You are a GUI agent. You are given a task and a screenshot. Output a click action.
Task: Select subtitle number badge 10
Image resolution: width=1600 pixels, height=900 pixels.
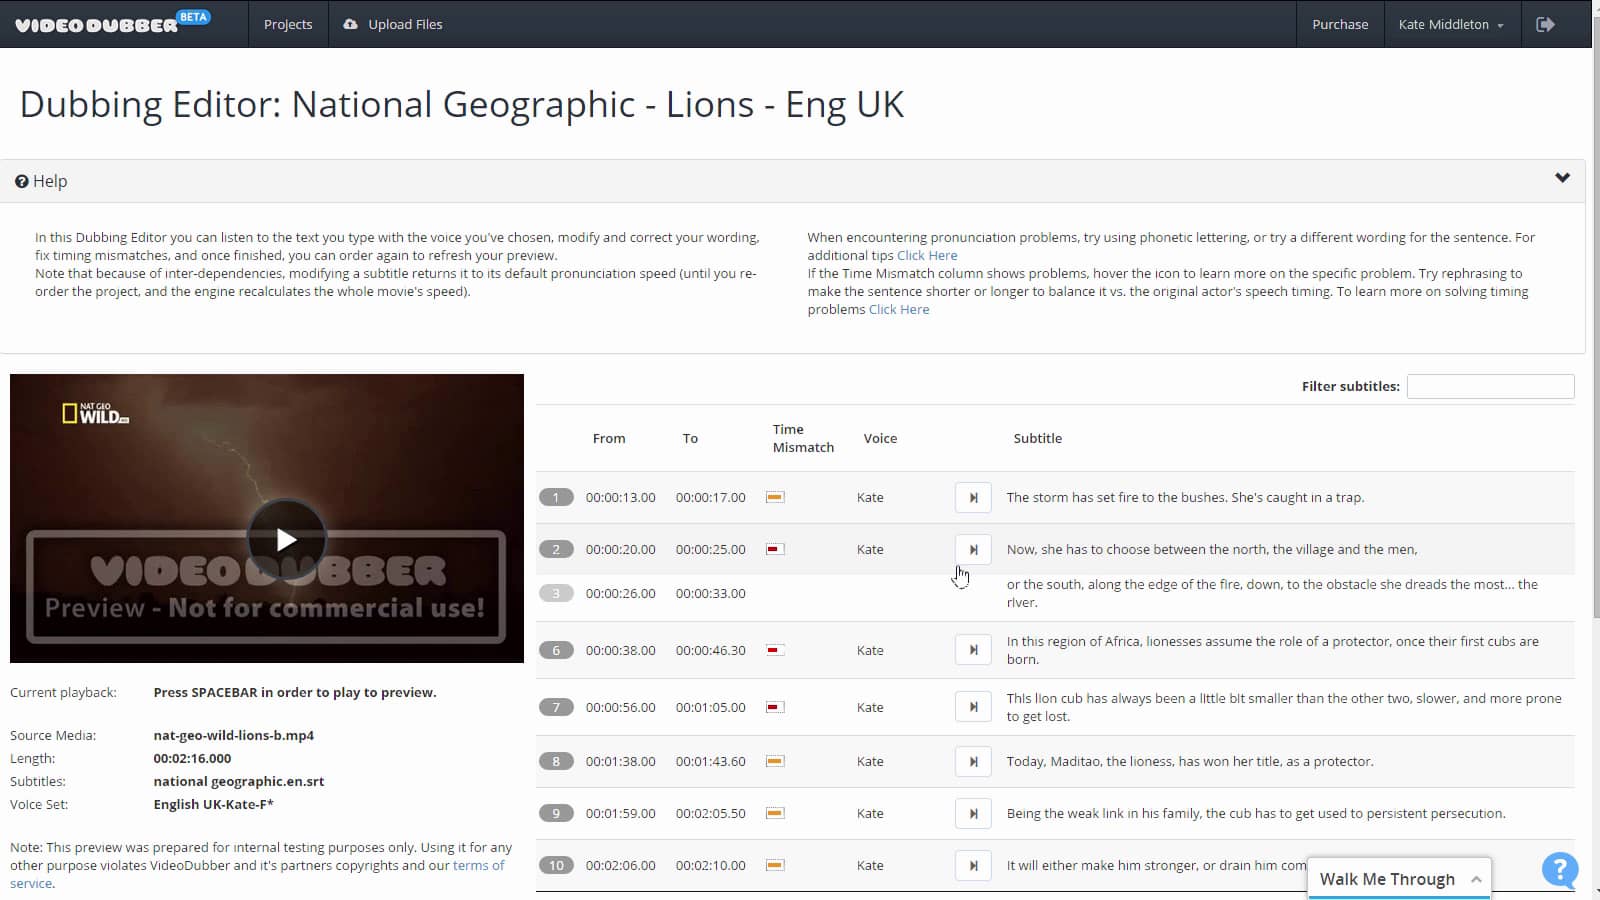tap(556, 865)
